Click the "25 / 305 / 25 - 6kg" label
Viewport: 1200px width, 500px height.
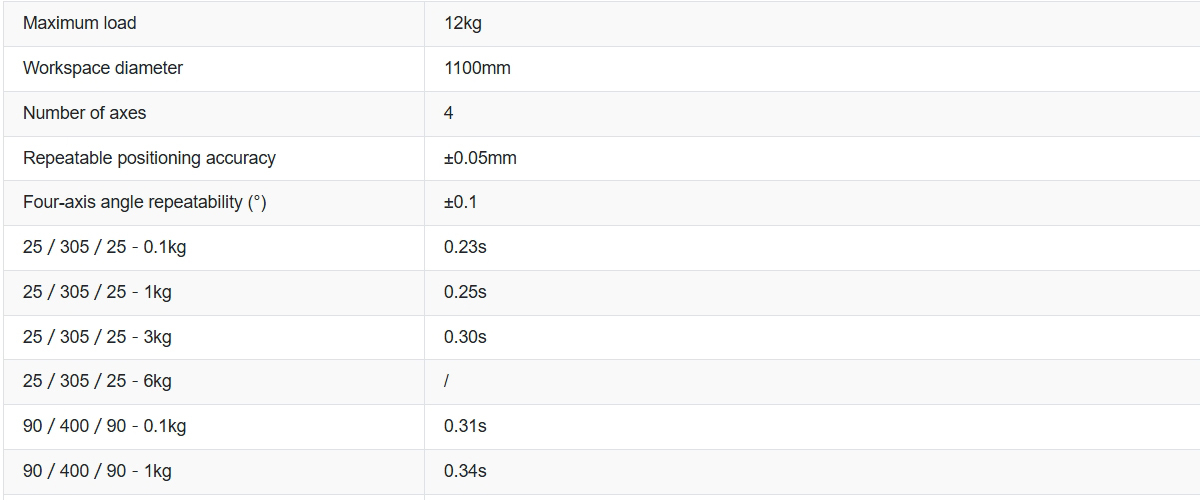click(98, 381)
